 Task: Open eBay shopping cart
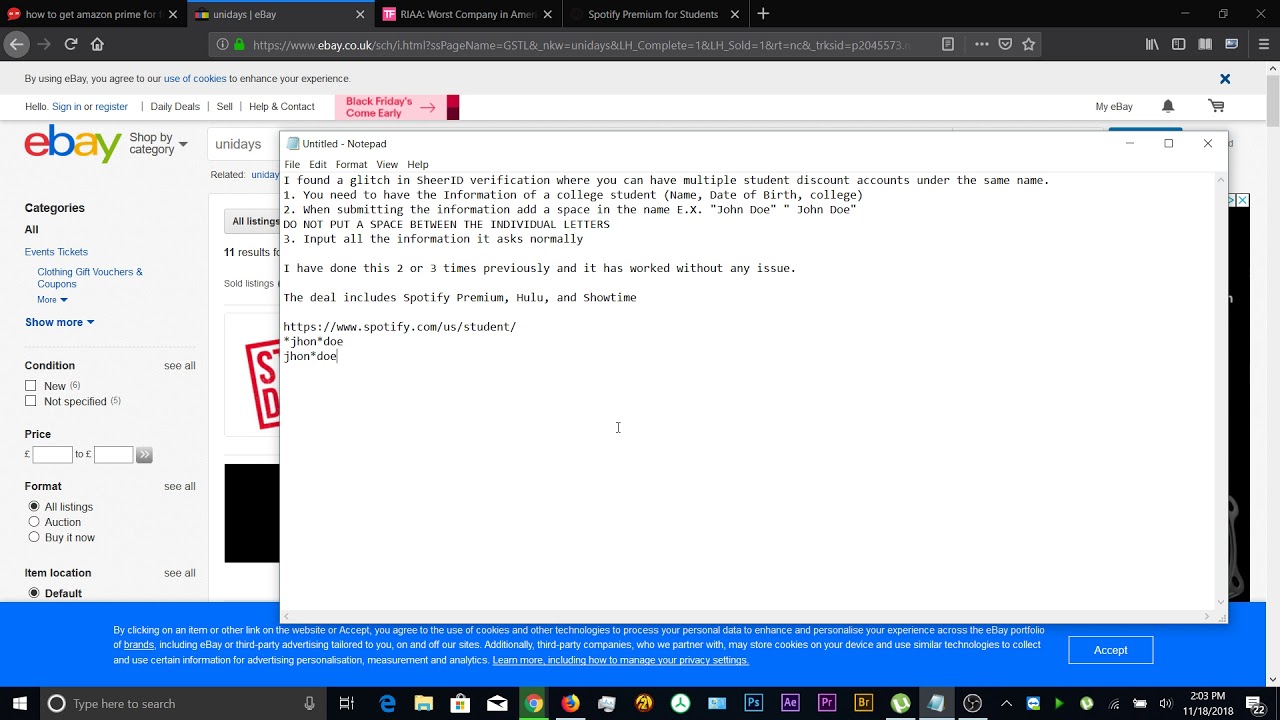pyautogui.click(x=1216, y=106)
